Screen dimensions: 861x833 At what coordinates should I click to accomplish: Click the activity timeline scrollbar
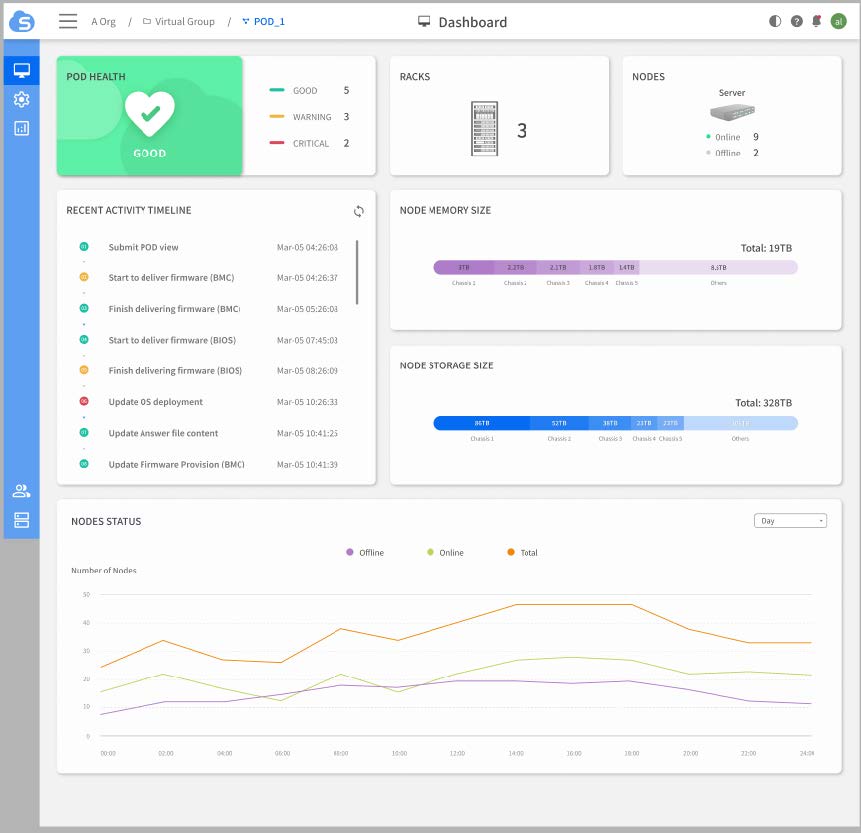(x=357, y=272)
